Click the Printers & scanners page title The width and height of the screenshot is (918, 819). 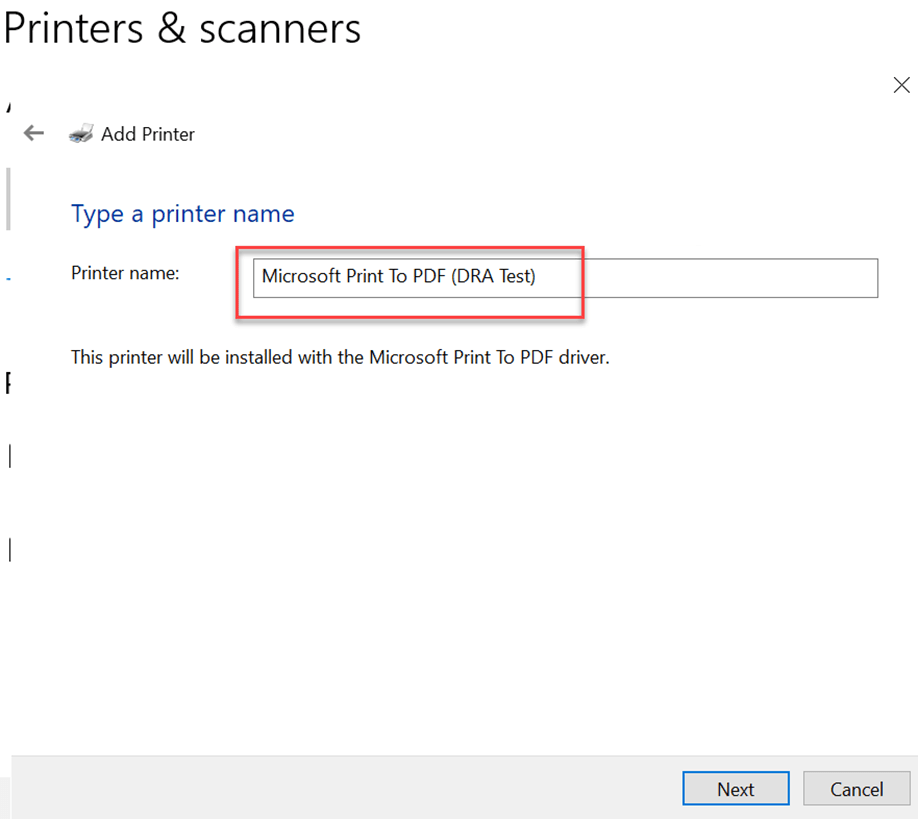pos(182,28)
